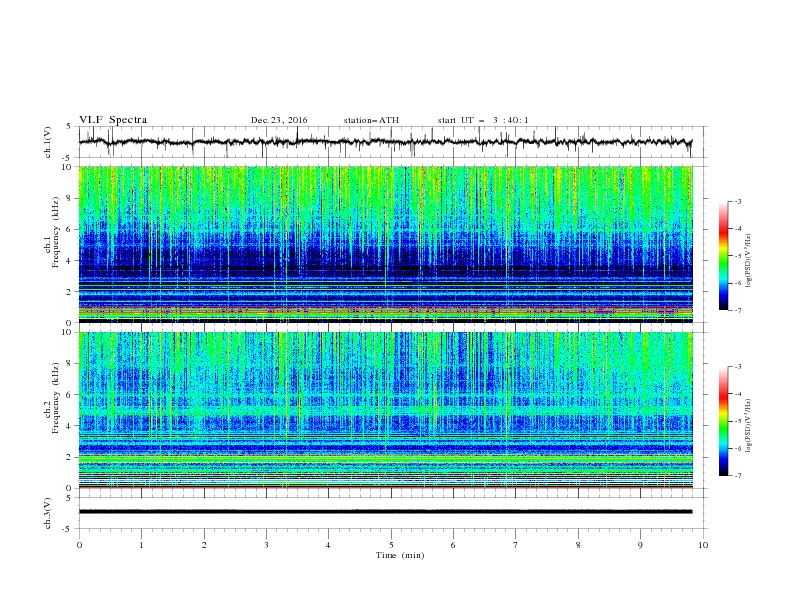Select the "Time (min)" x-axis title
The image size is (792, 612).
coord(400,555)
